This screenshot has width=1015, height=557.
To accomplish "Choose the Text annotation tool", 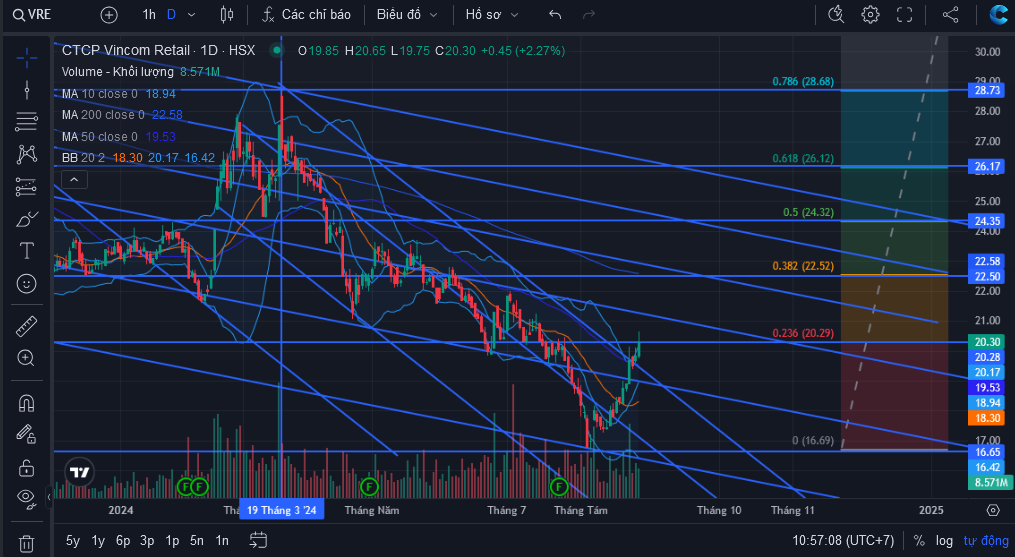I will 27,251.
